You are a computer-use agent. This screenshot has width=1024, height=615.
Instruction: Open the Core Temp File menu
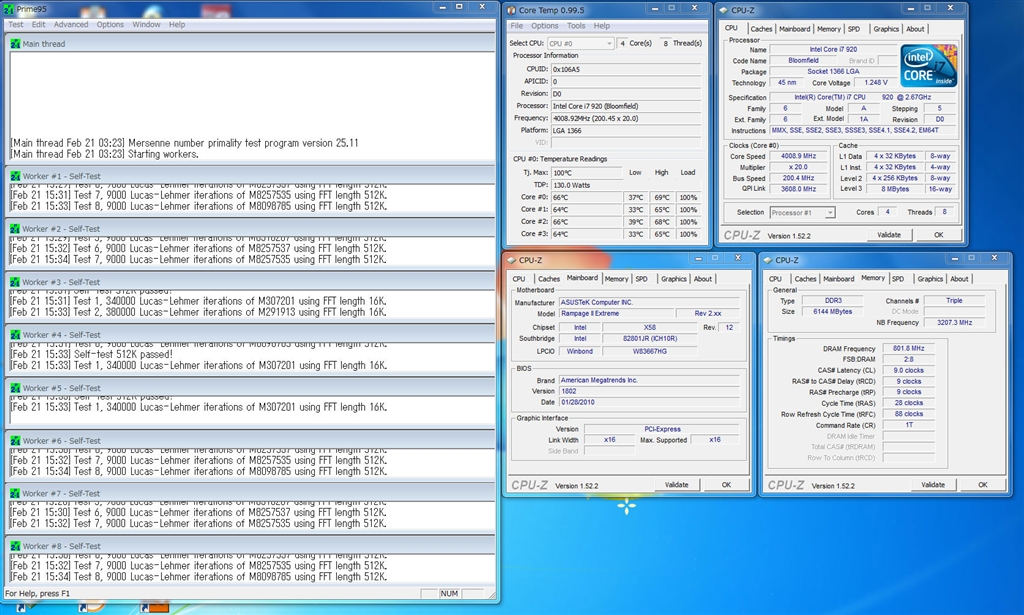pyautogui.click(x=517, y=26)
